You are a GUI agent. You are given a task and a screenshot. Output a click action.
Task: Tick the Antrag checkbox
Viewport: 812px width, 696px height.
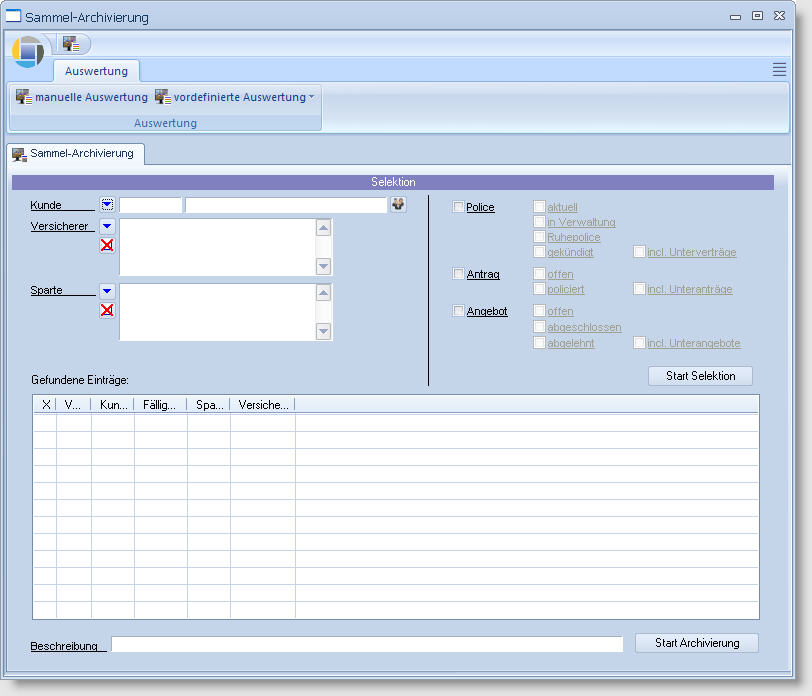459,274
